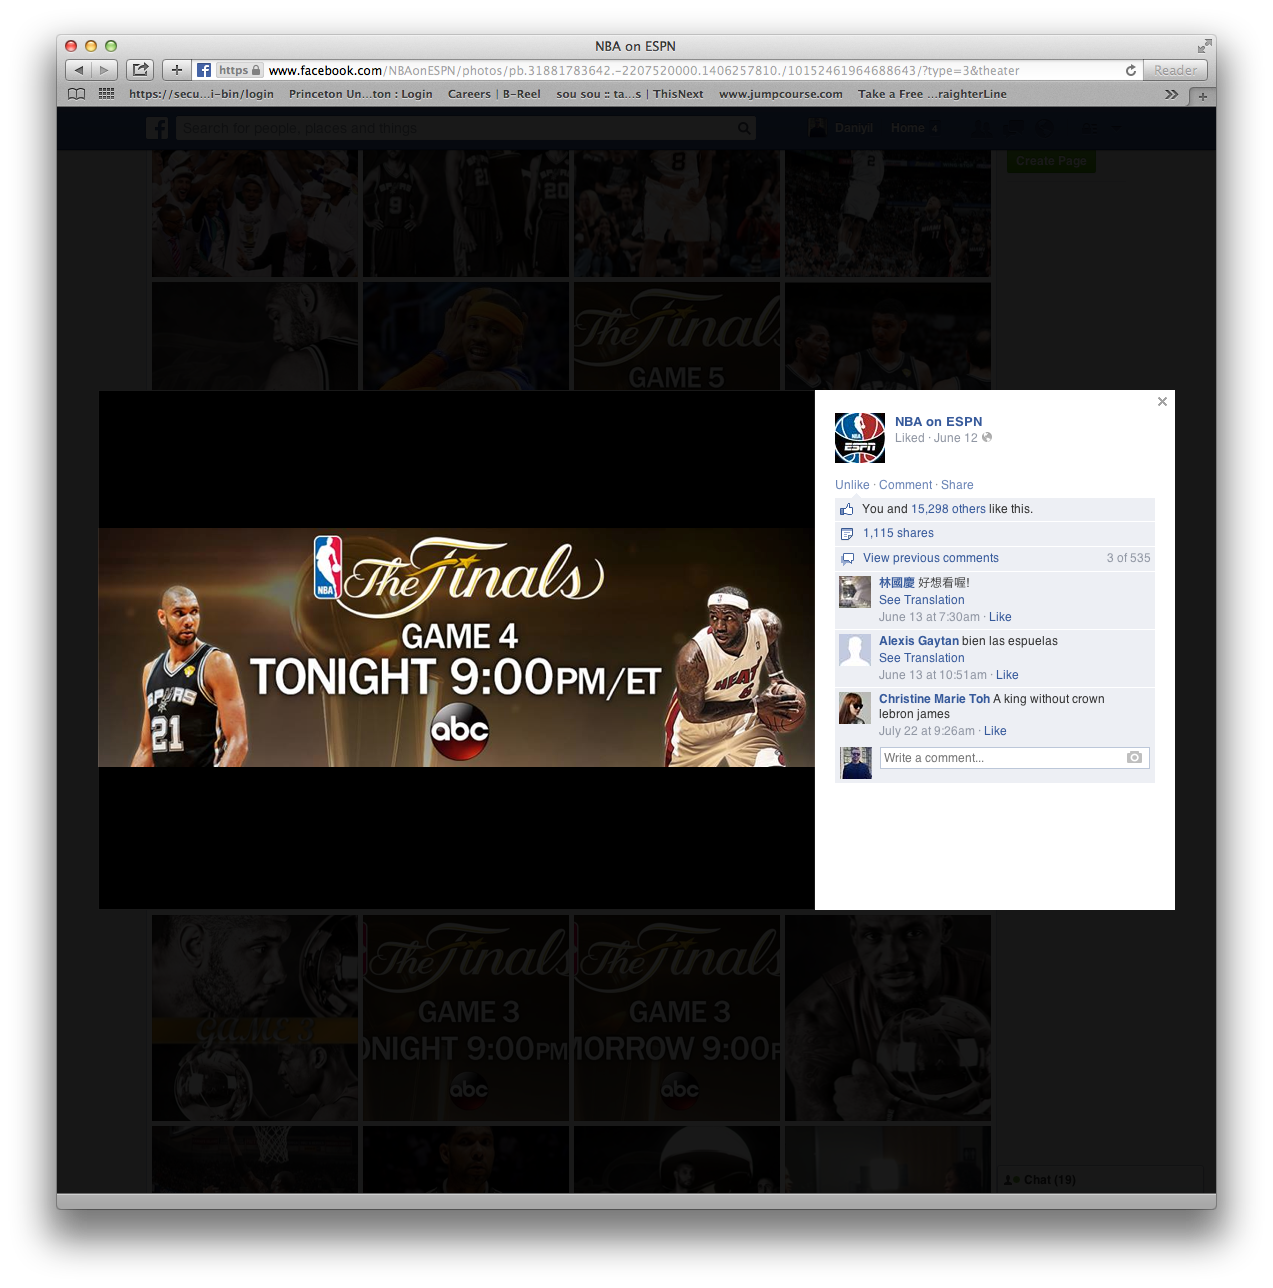
Task: Click the search magnifier in Facebook header
Action: pos(744,128)
